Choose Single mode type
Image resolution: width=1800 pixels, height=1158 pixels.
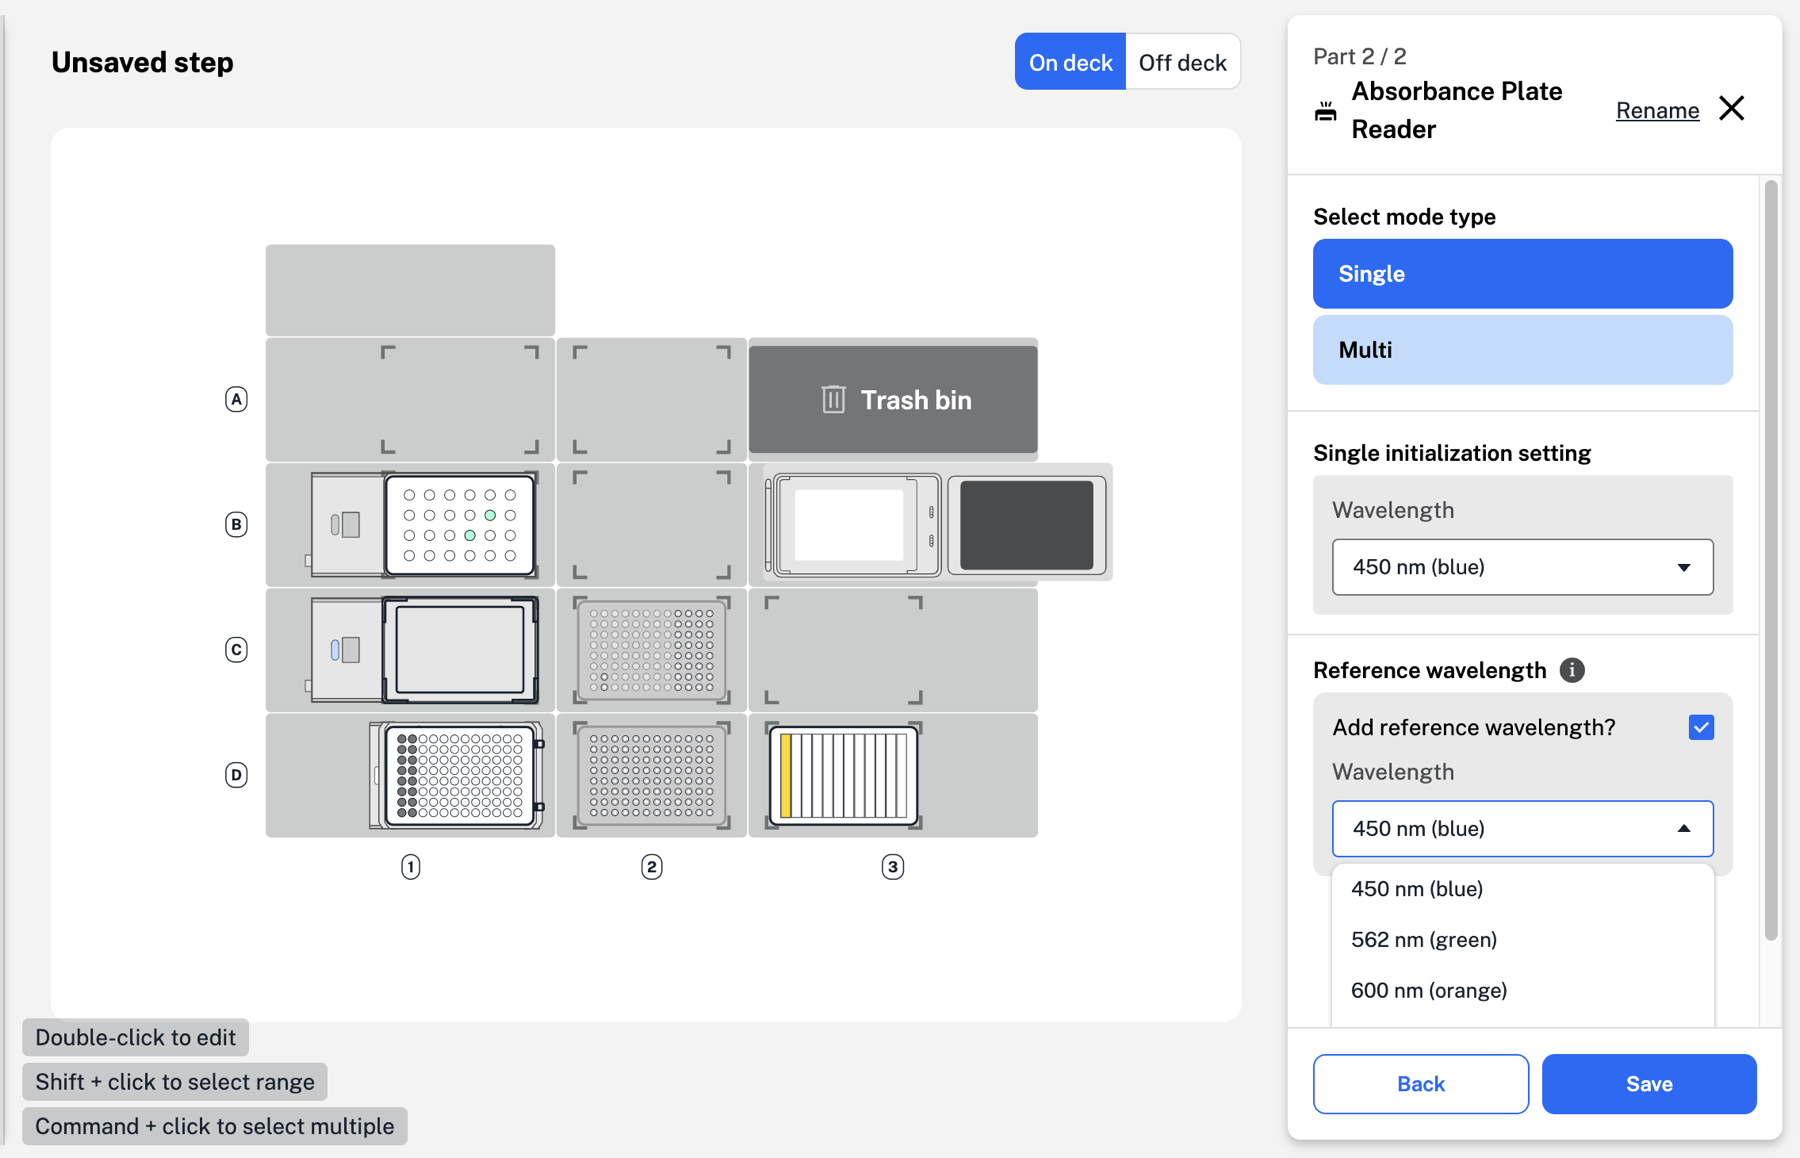pos(1522,274)
